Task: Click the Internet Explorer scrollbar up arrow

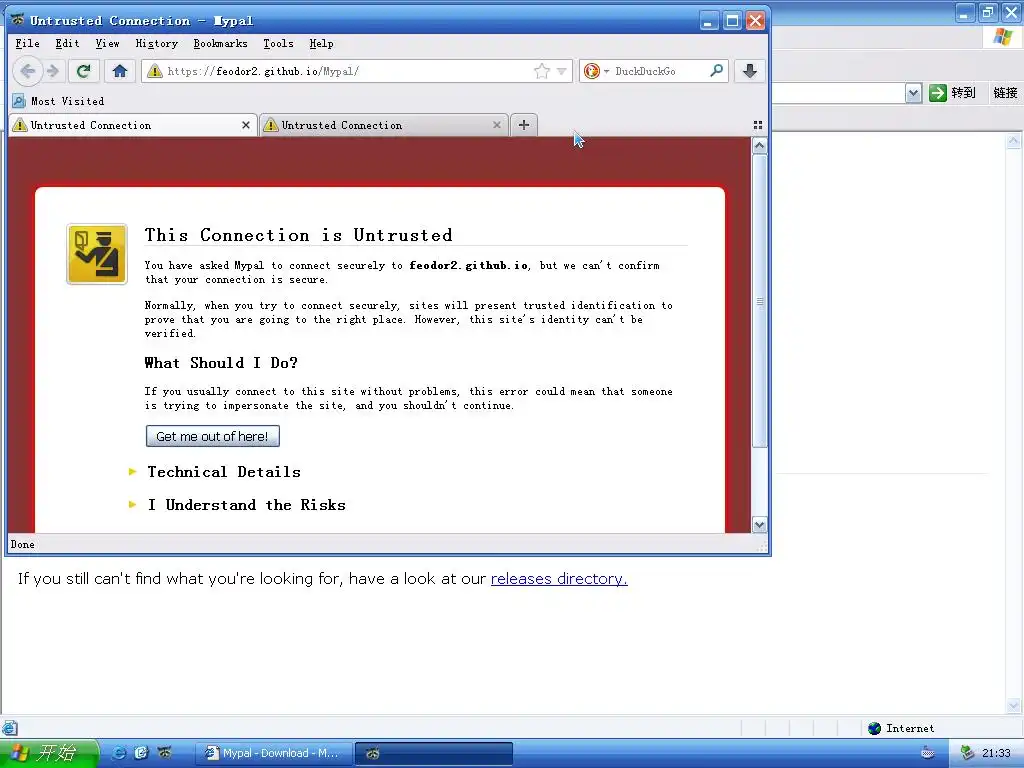Action: [1014, 141]
